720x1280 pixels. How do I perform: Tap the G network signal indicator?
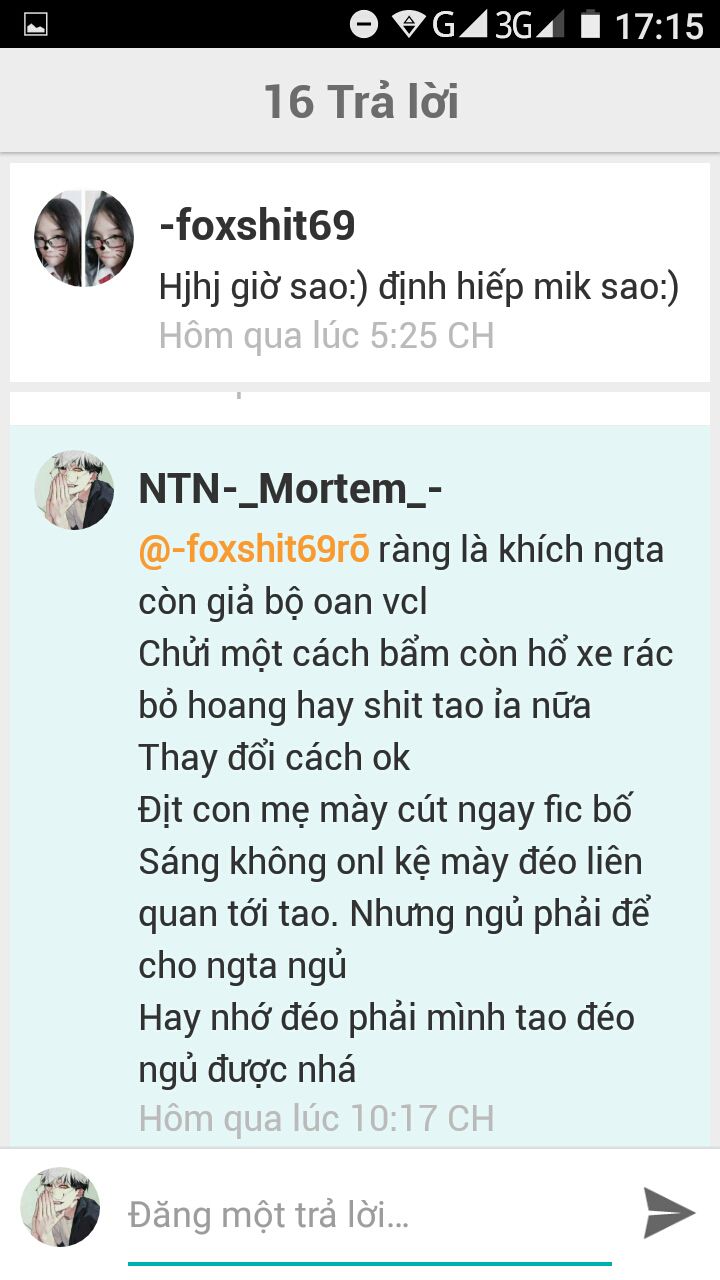click(x=459, y=24)
